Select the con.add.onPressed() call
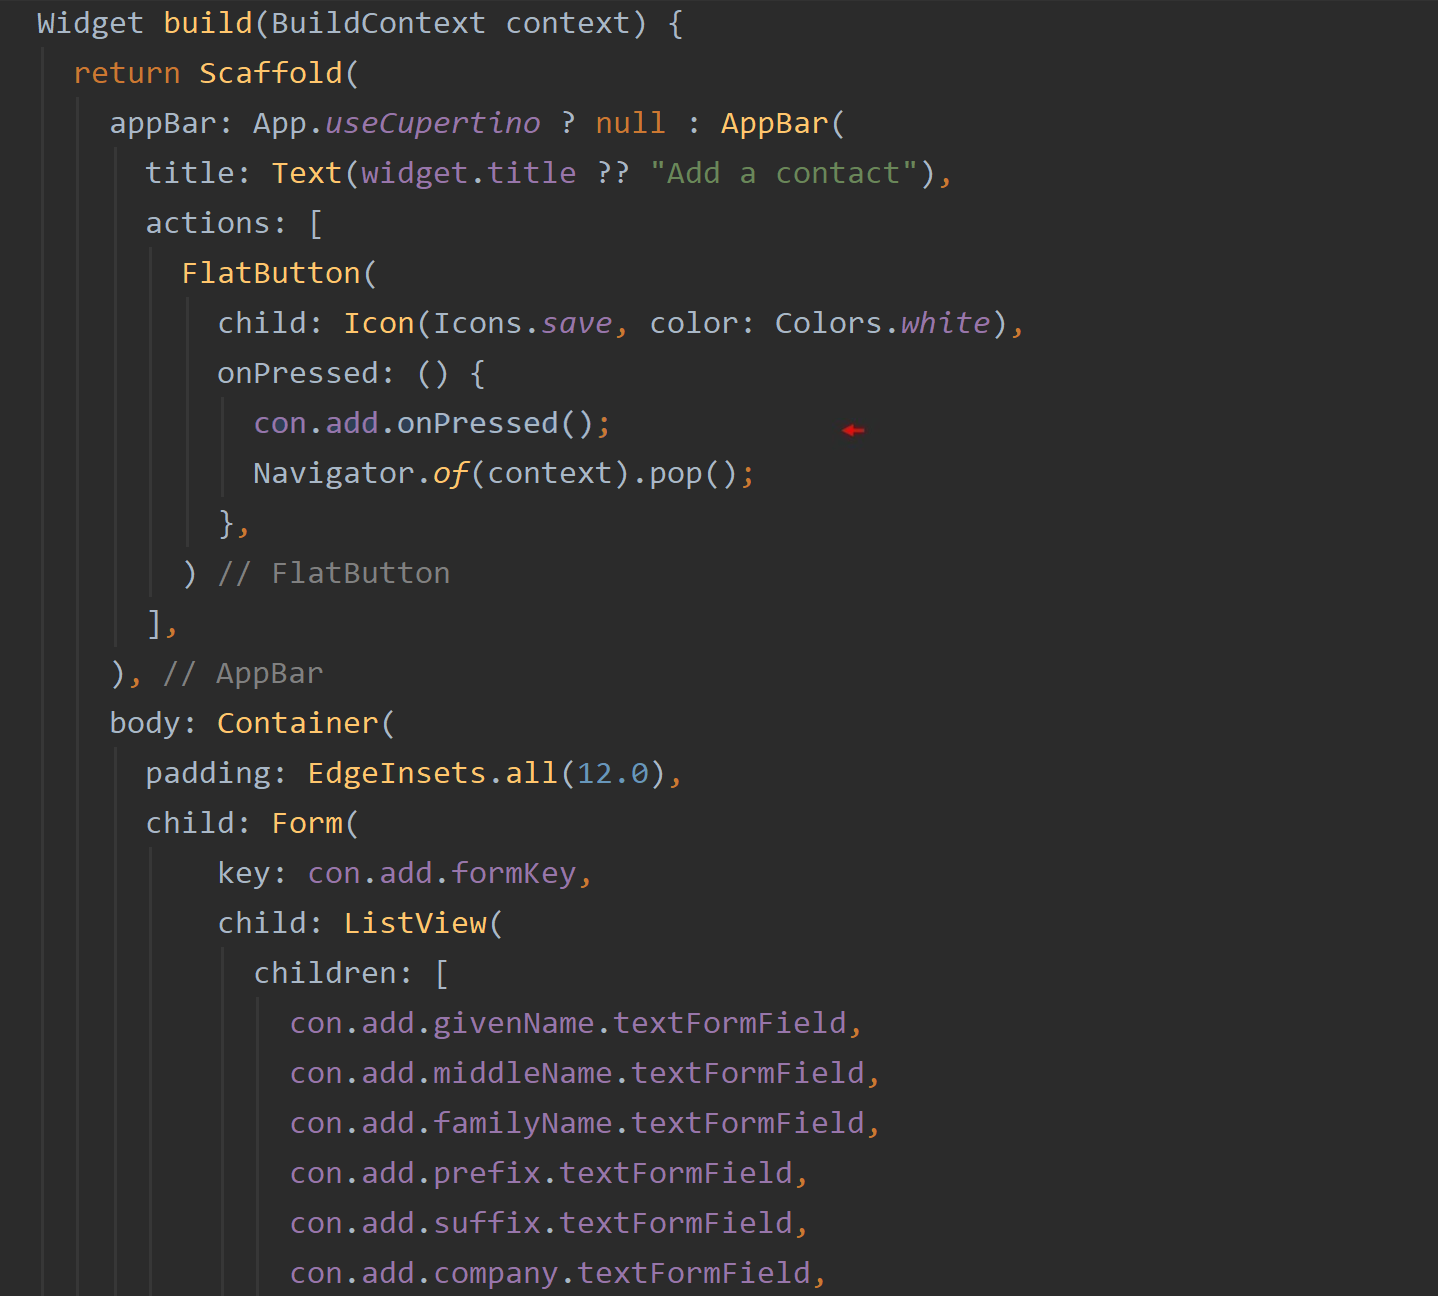The image size is (1438, 1296). tap(420, 422)
